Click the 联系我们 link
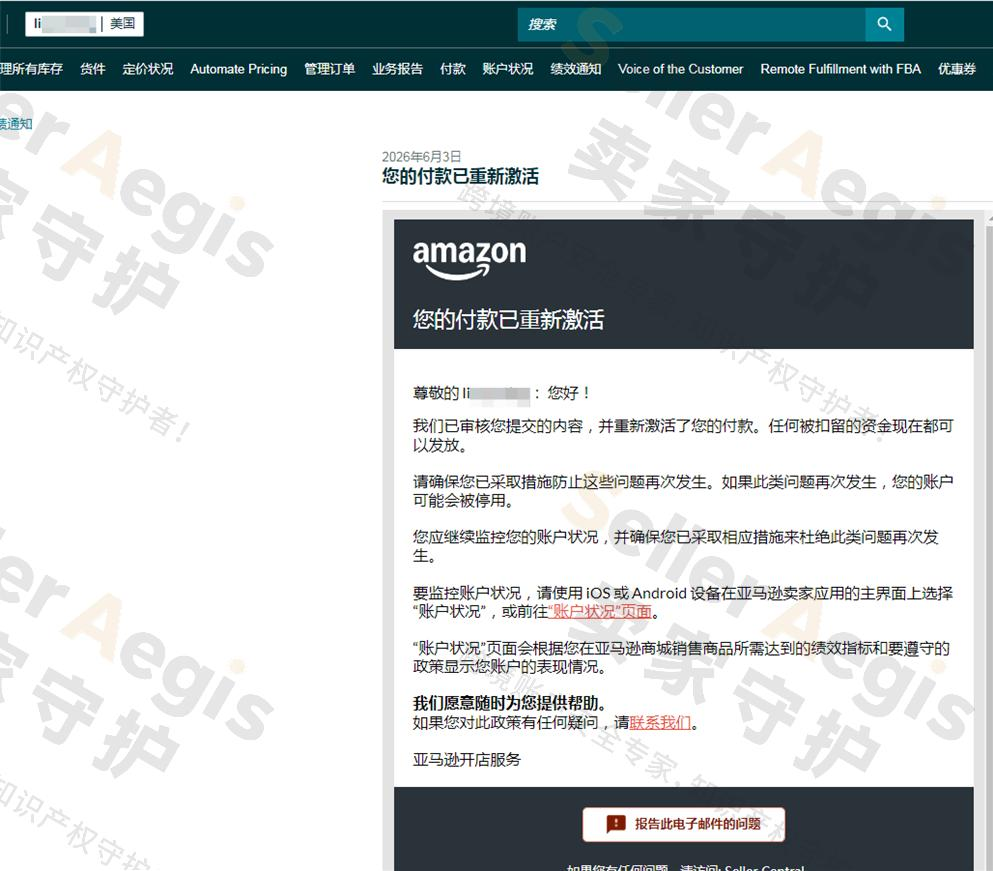This screenshot has height=871, width=993. click(660, 722)
